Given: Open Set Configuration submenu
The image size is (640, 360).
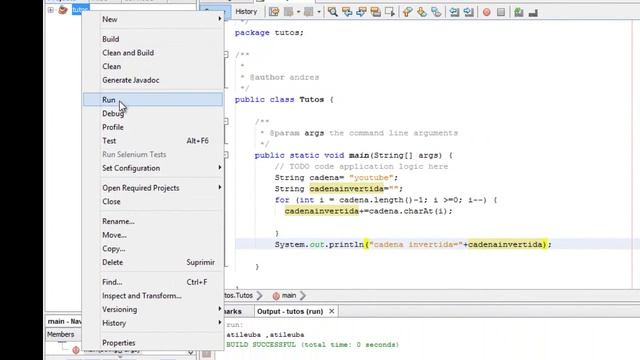Looking at the screenshot, I should coord(153,168).
